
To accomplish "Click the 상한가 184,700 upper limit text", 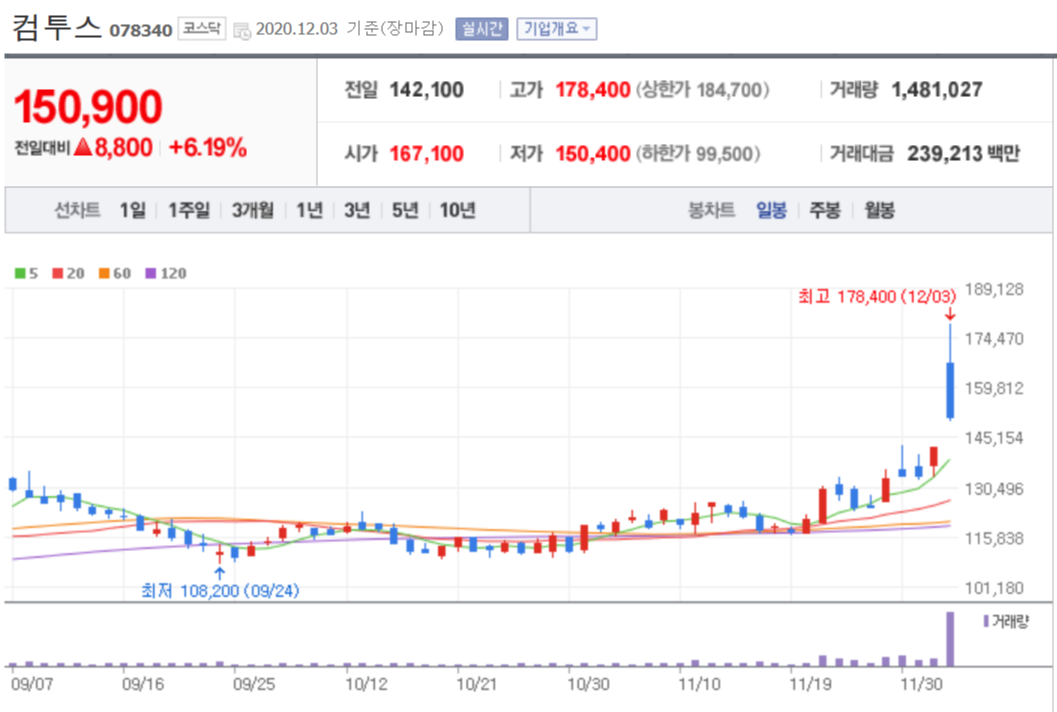I will tap(702, 90).
